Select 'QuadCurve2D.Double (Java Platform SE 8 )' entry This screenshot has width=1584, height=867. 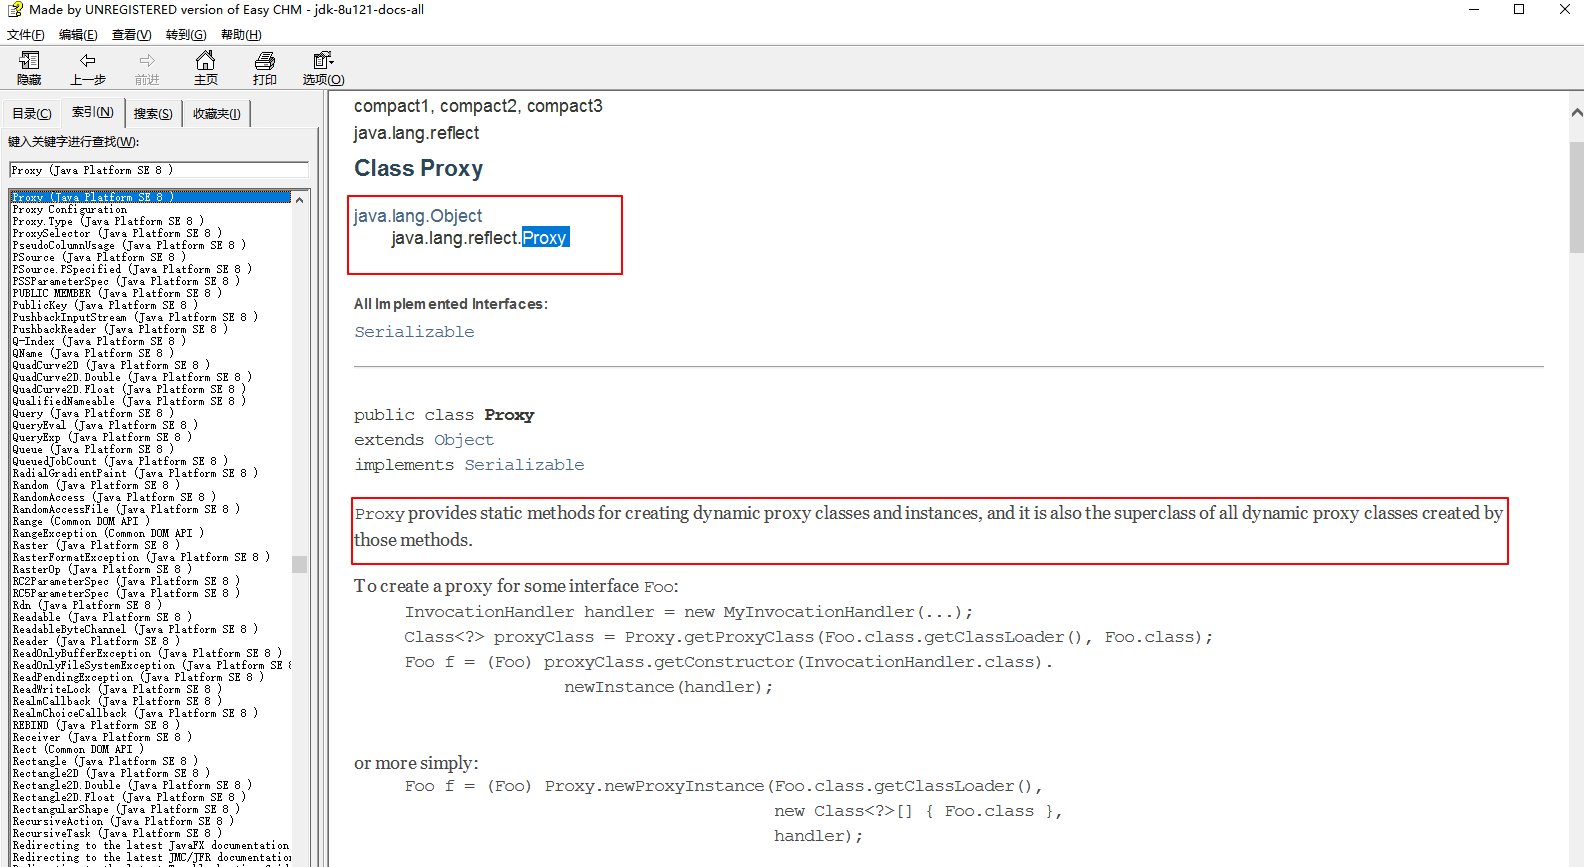[x=131, y=377]
